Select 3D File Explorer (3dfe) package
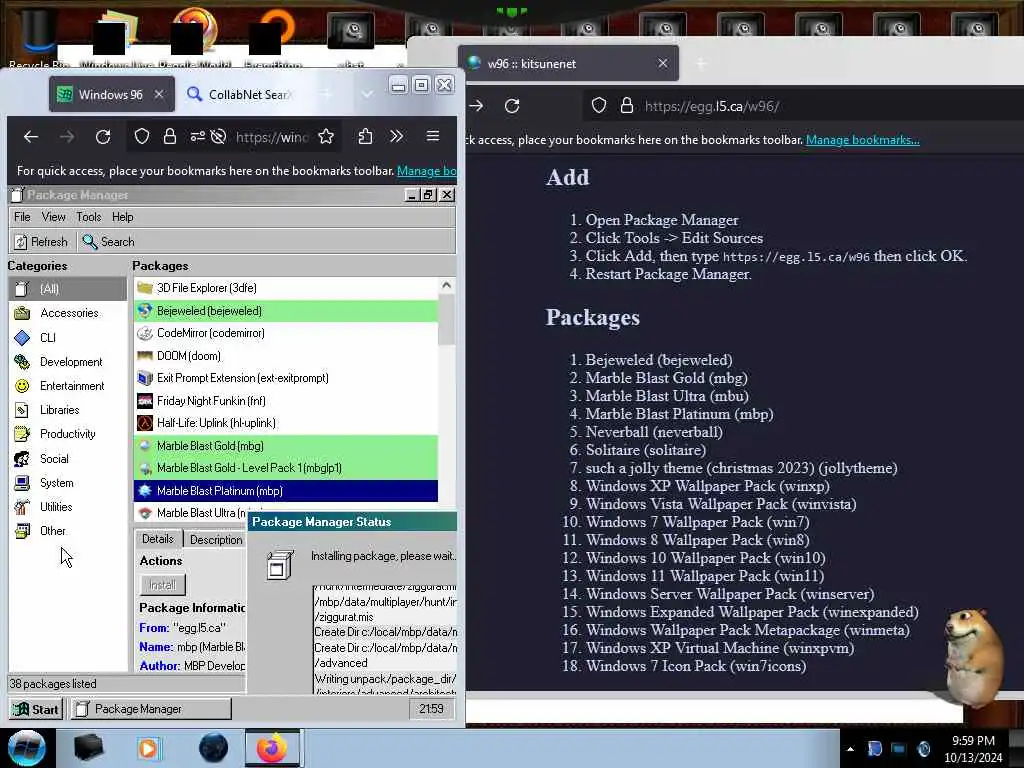Viewport: 1024px width, 768px height. pyautogui.click(x=285, y=288)
